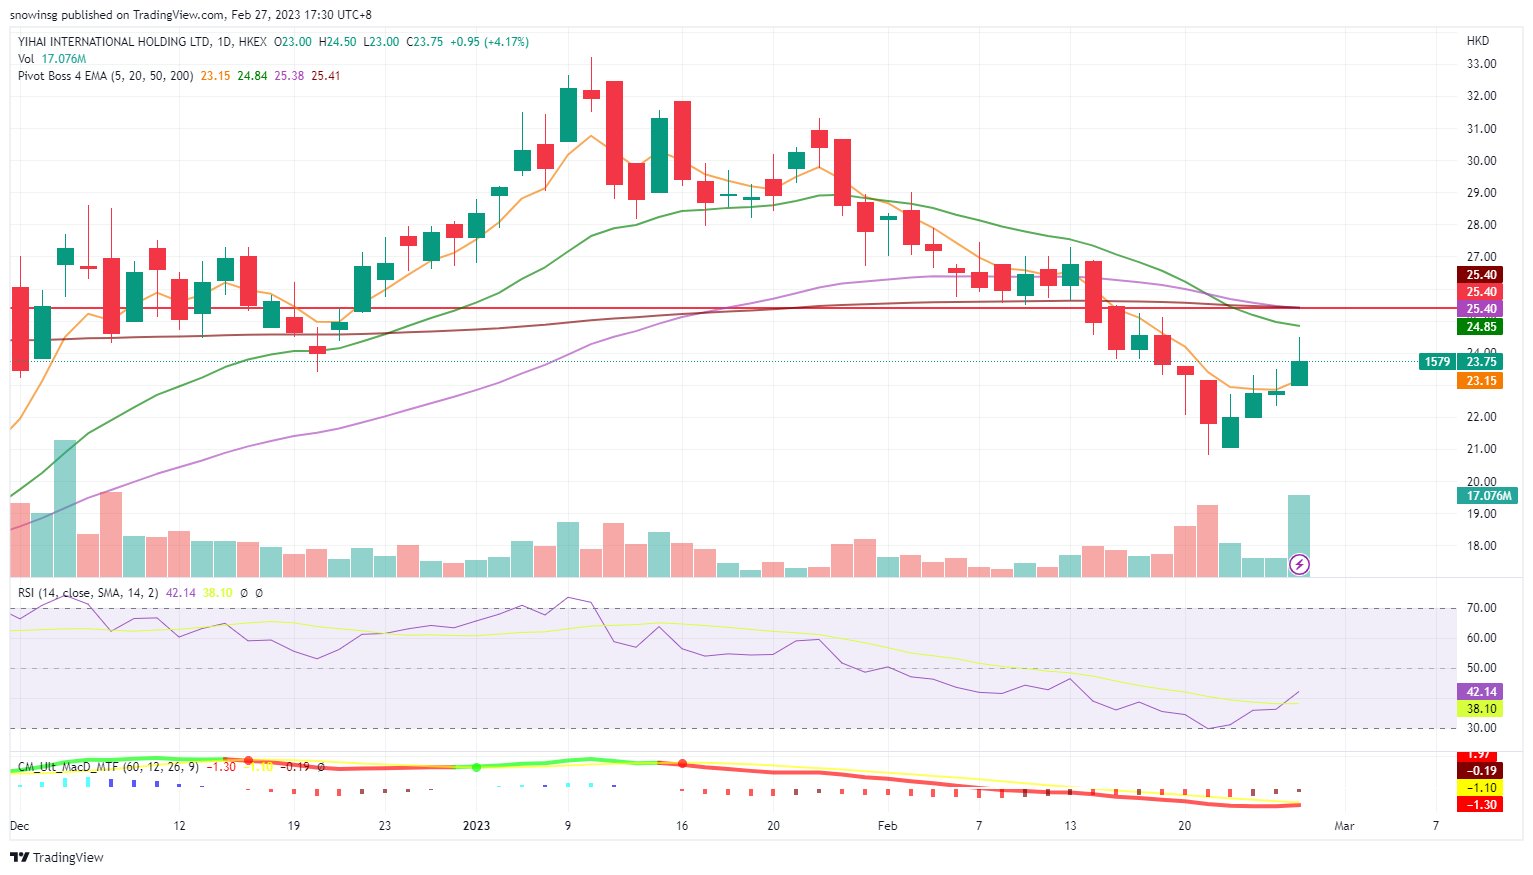Viewport: 1533px width, 875px height.
Task: Click the purple 25.40 EMA price tag
Action: click(x=1481, y=309)
